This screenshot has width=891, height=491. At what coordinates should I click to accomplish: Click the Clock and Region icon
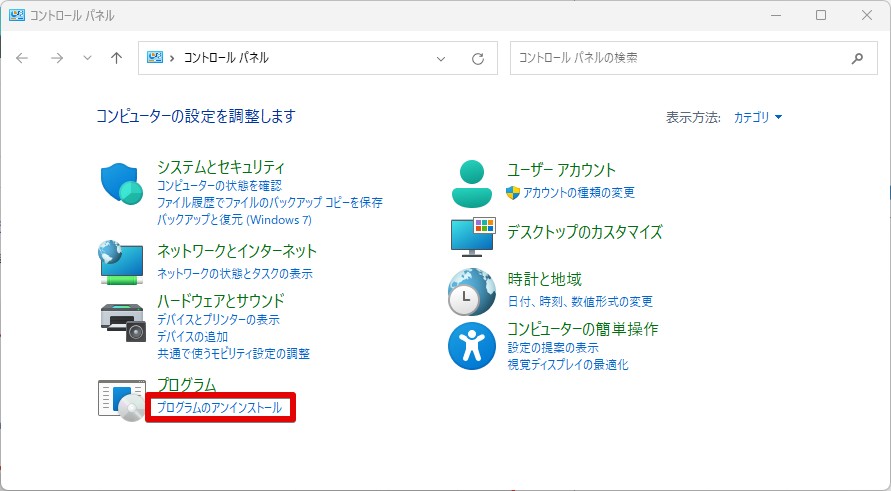(x=472, y=291)
